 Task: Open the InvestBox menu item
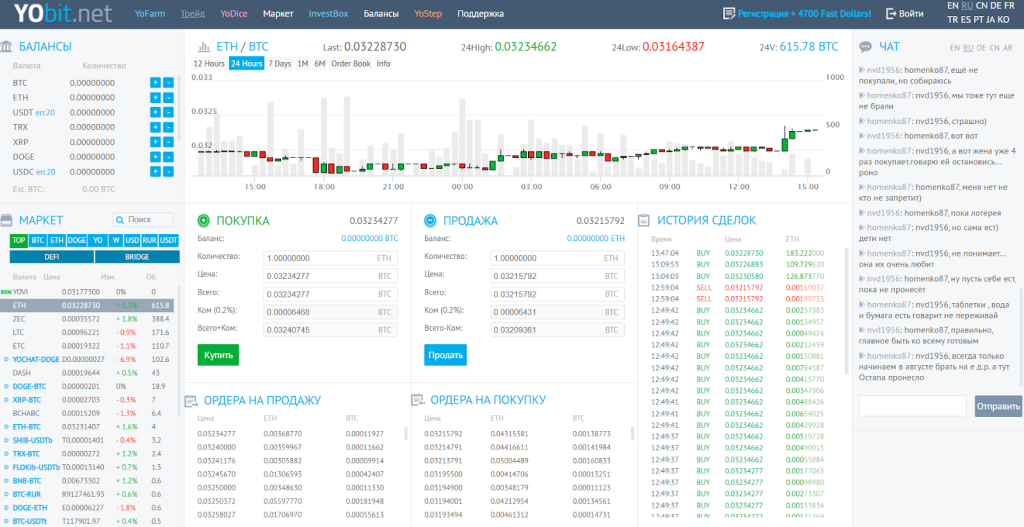(x=328, y=14)
